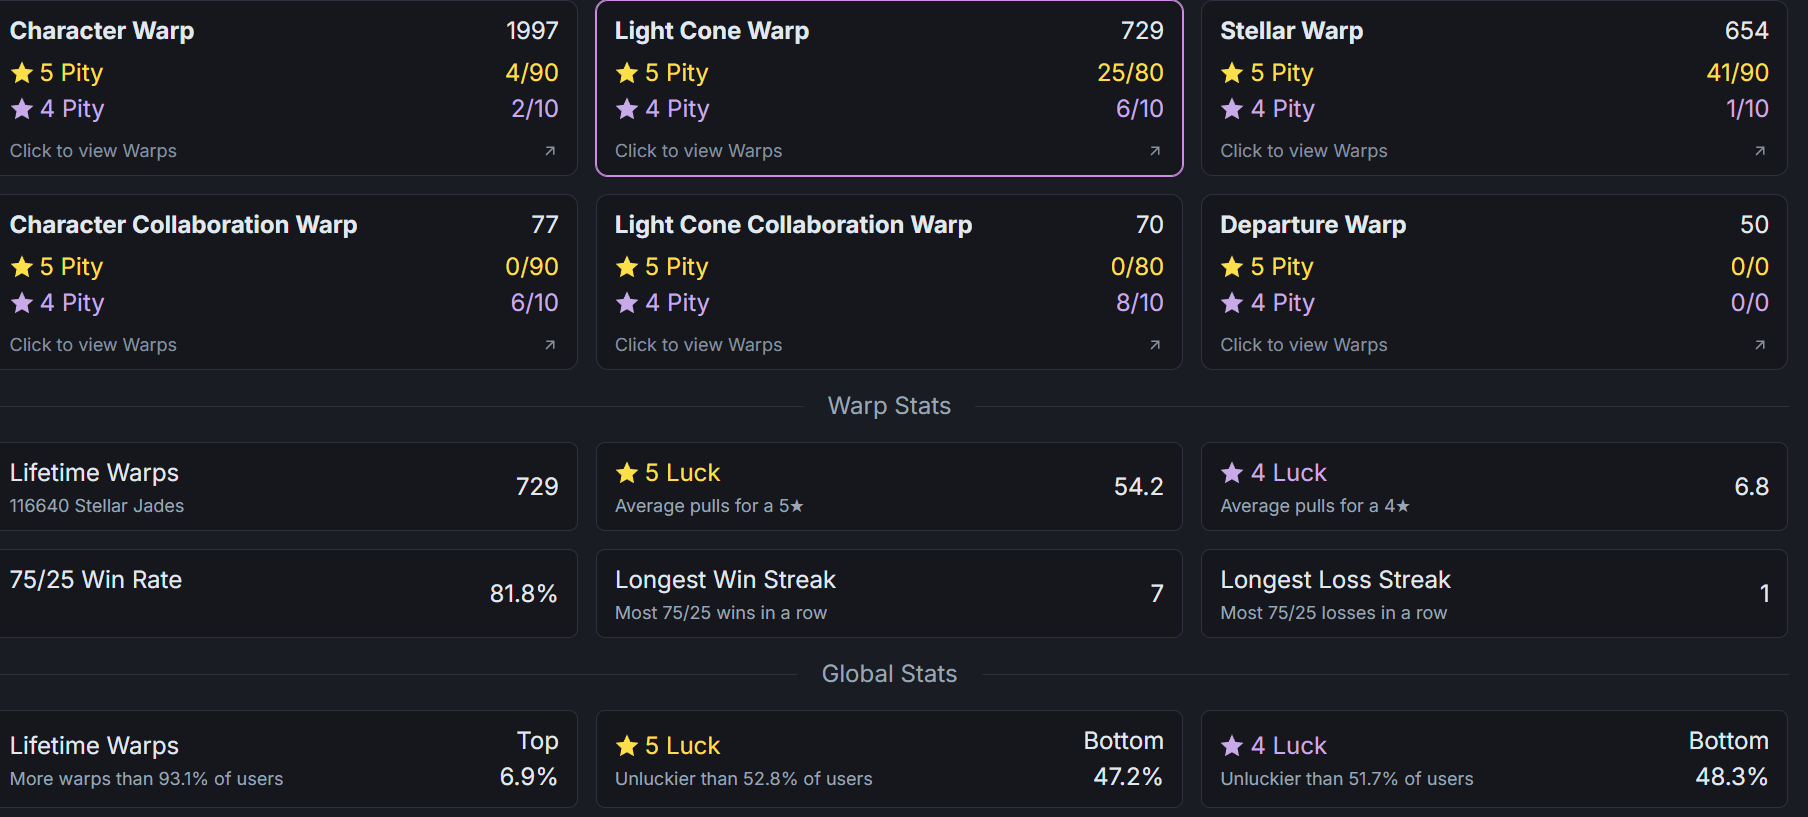Select the Longest Win Streak card
Image resolution: width=1808 pixels, height=817 pixels.
click(889, 593)
